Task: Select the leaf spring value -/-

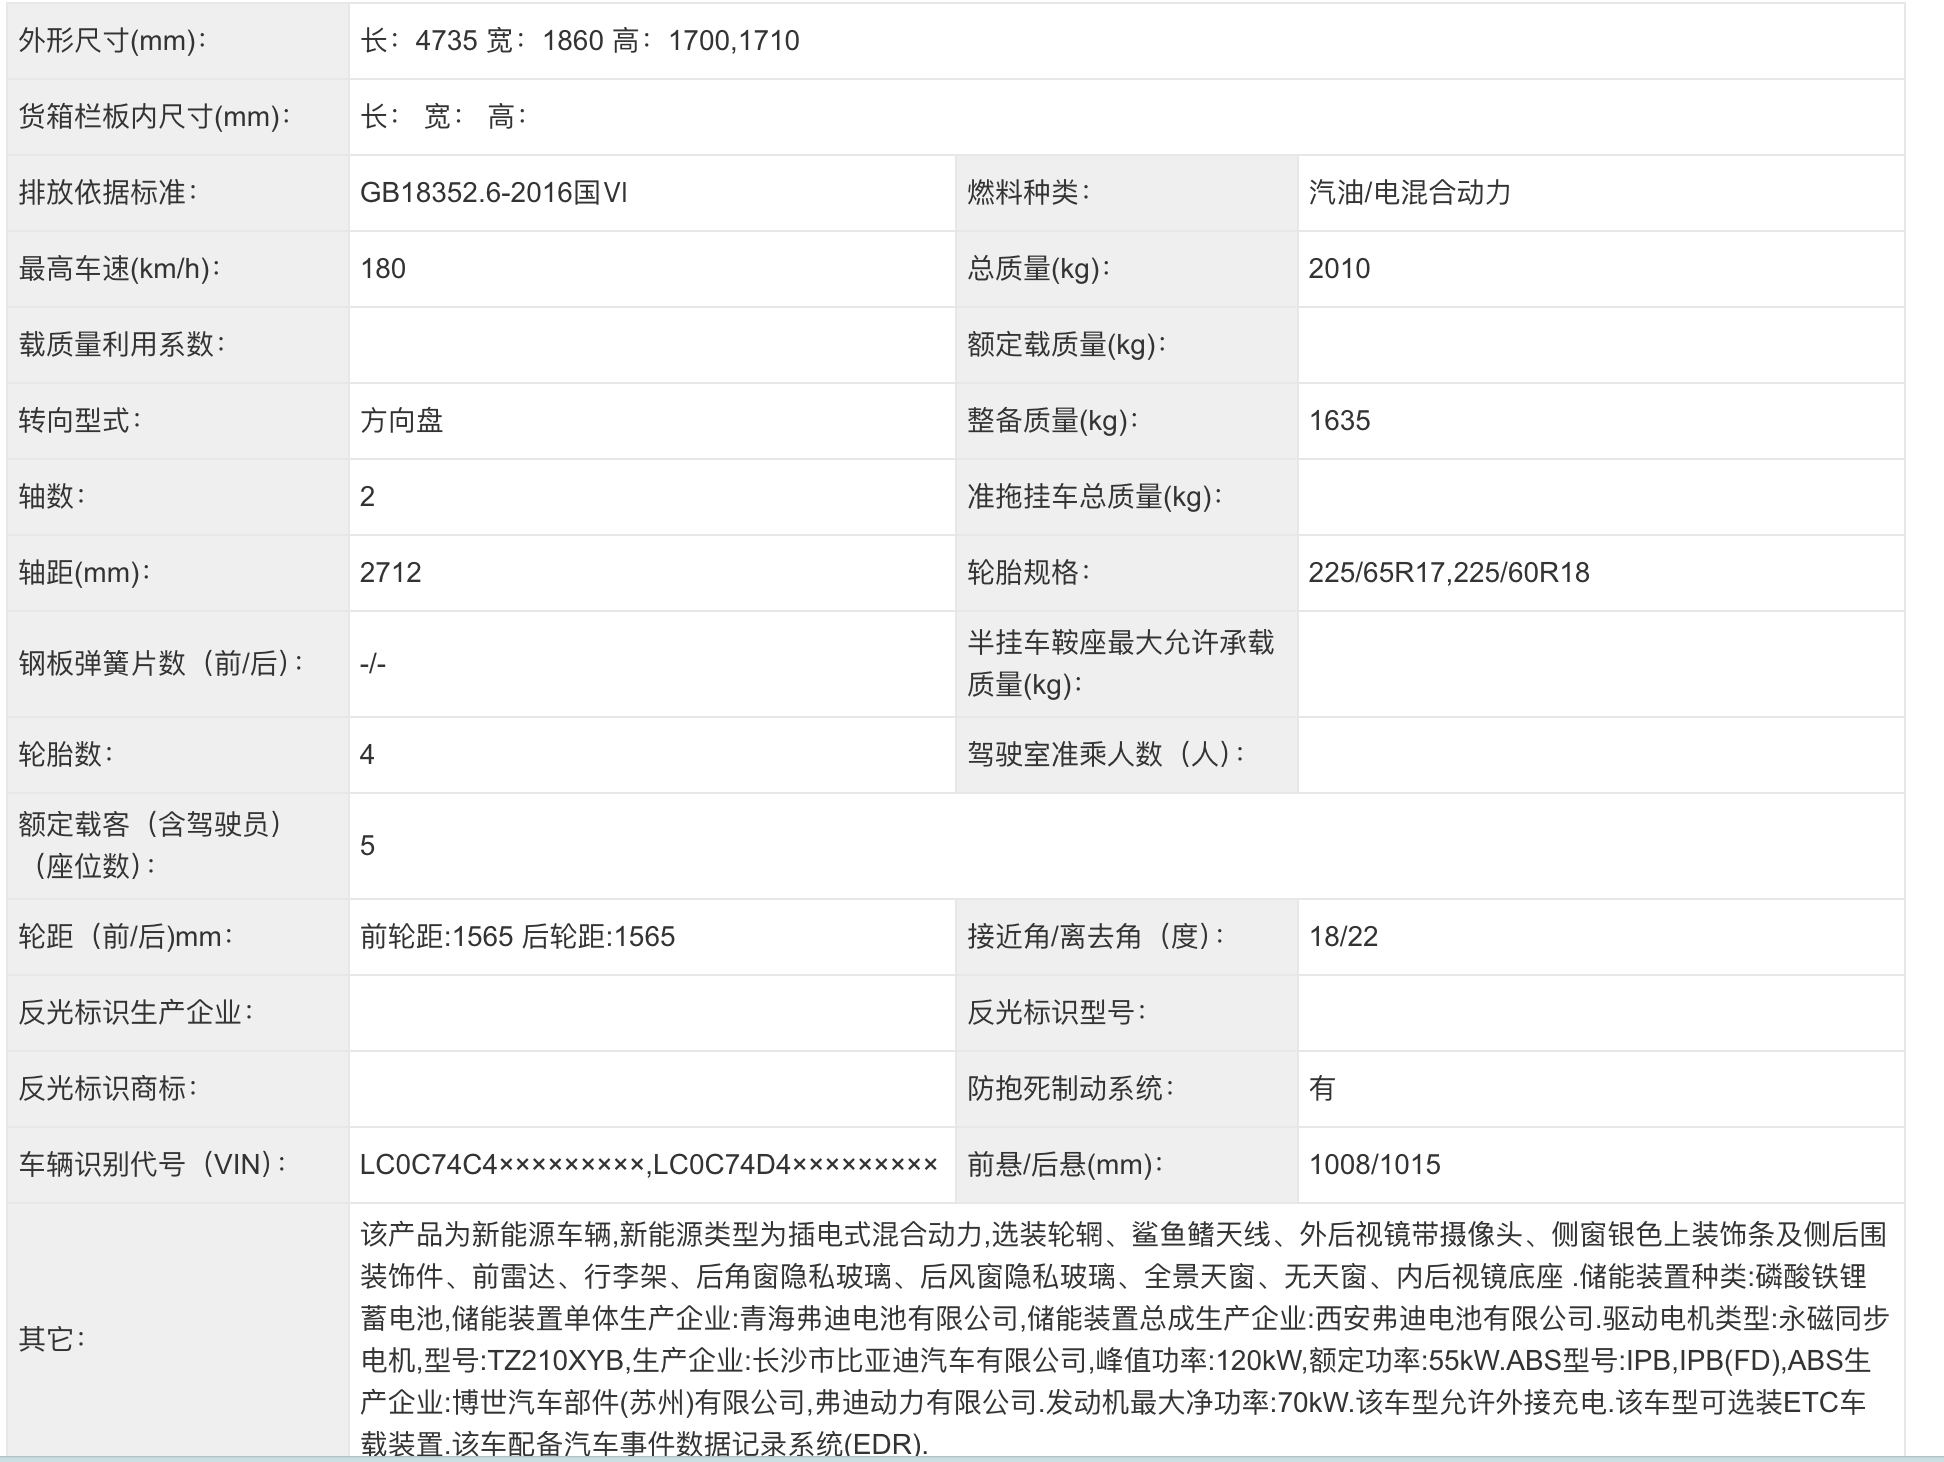Action: [373, 664]
